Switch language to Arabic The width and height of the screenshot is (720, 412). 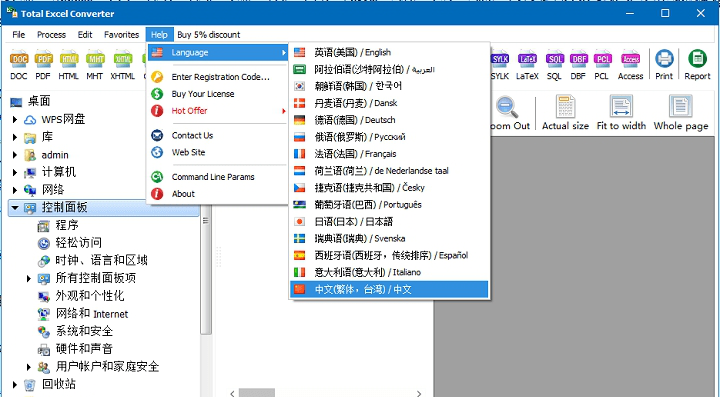pos(389,69)
